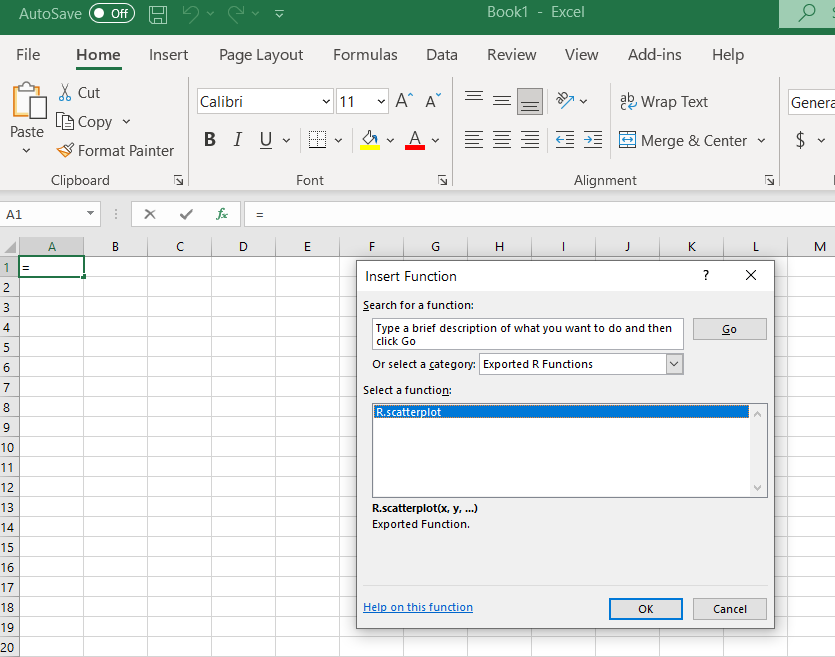
Task: Toggle Underline formatting
Action: pyautogui.click(x=266, y=139)
